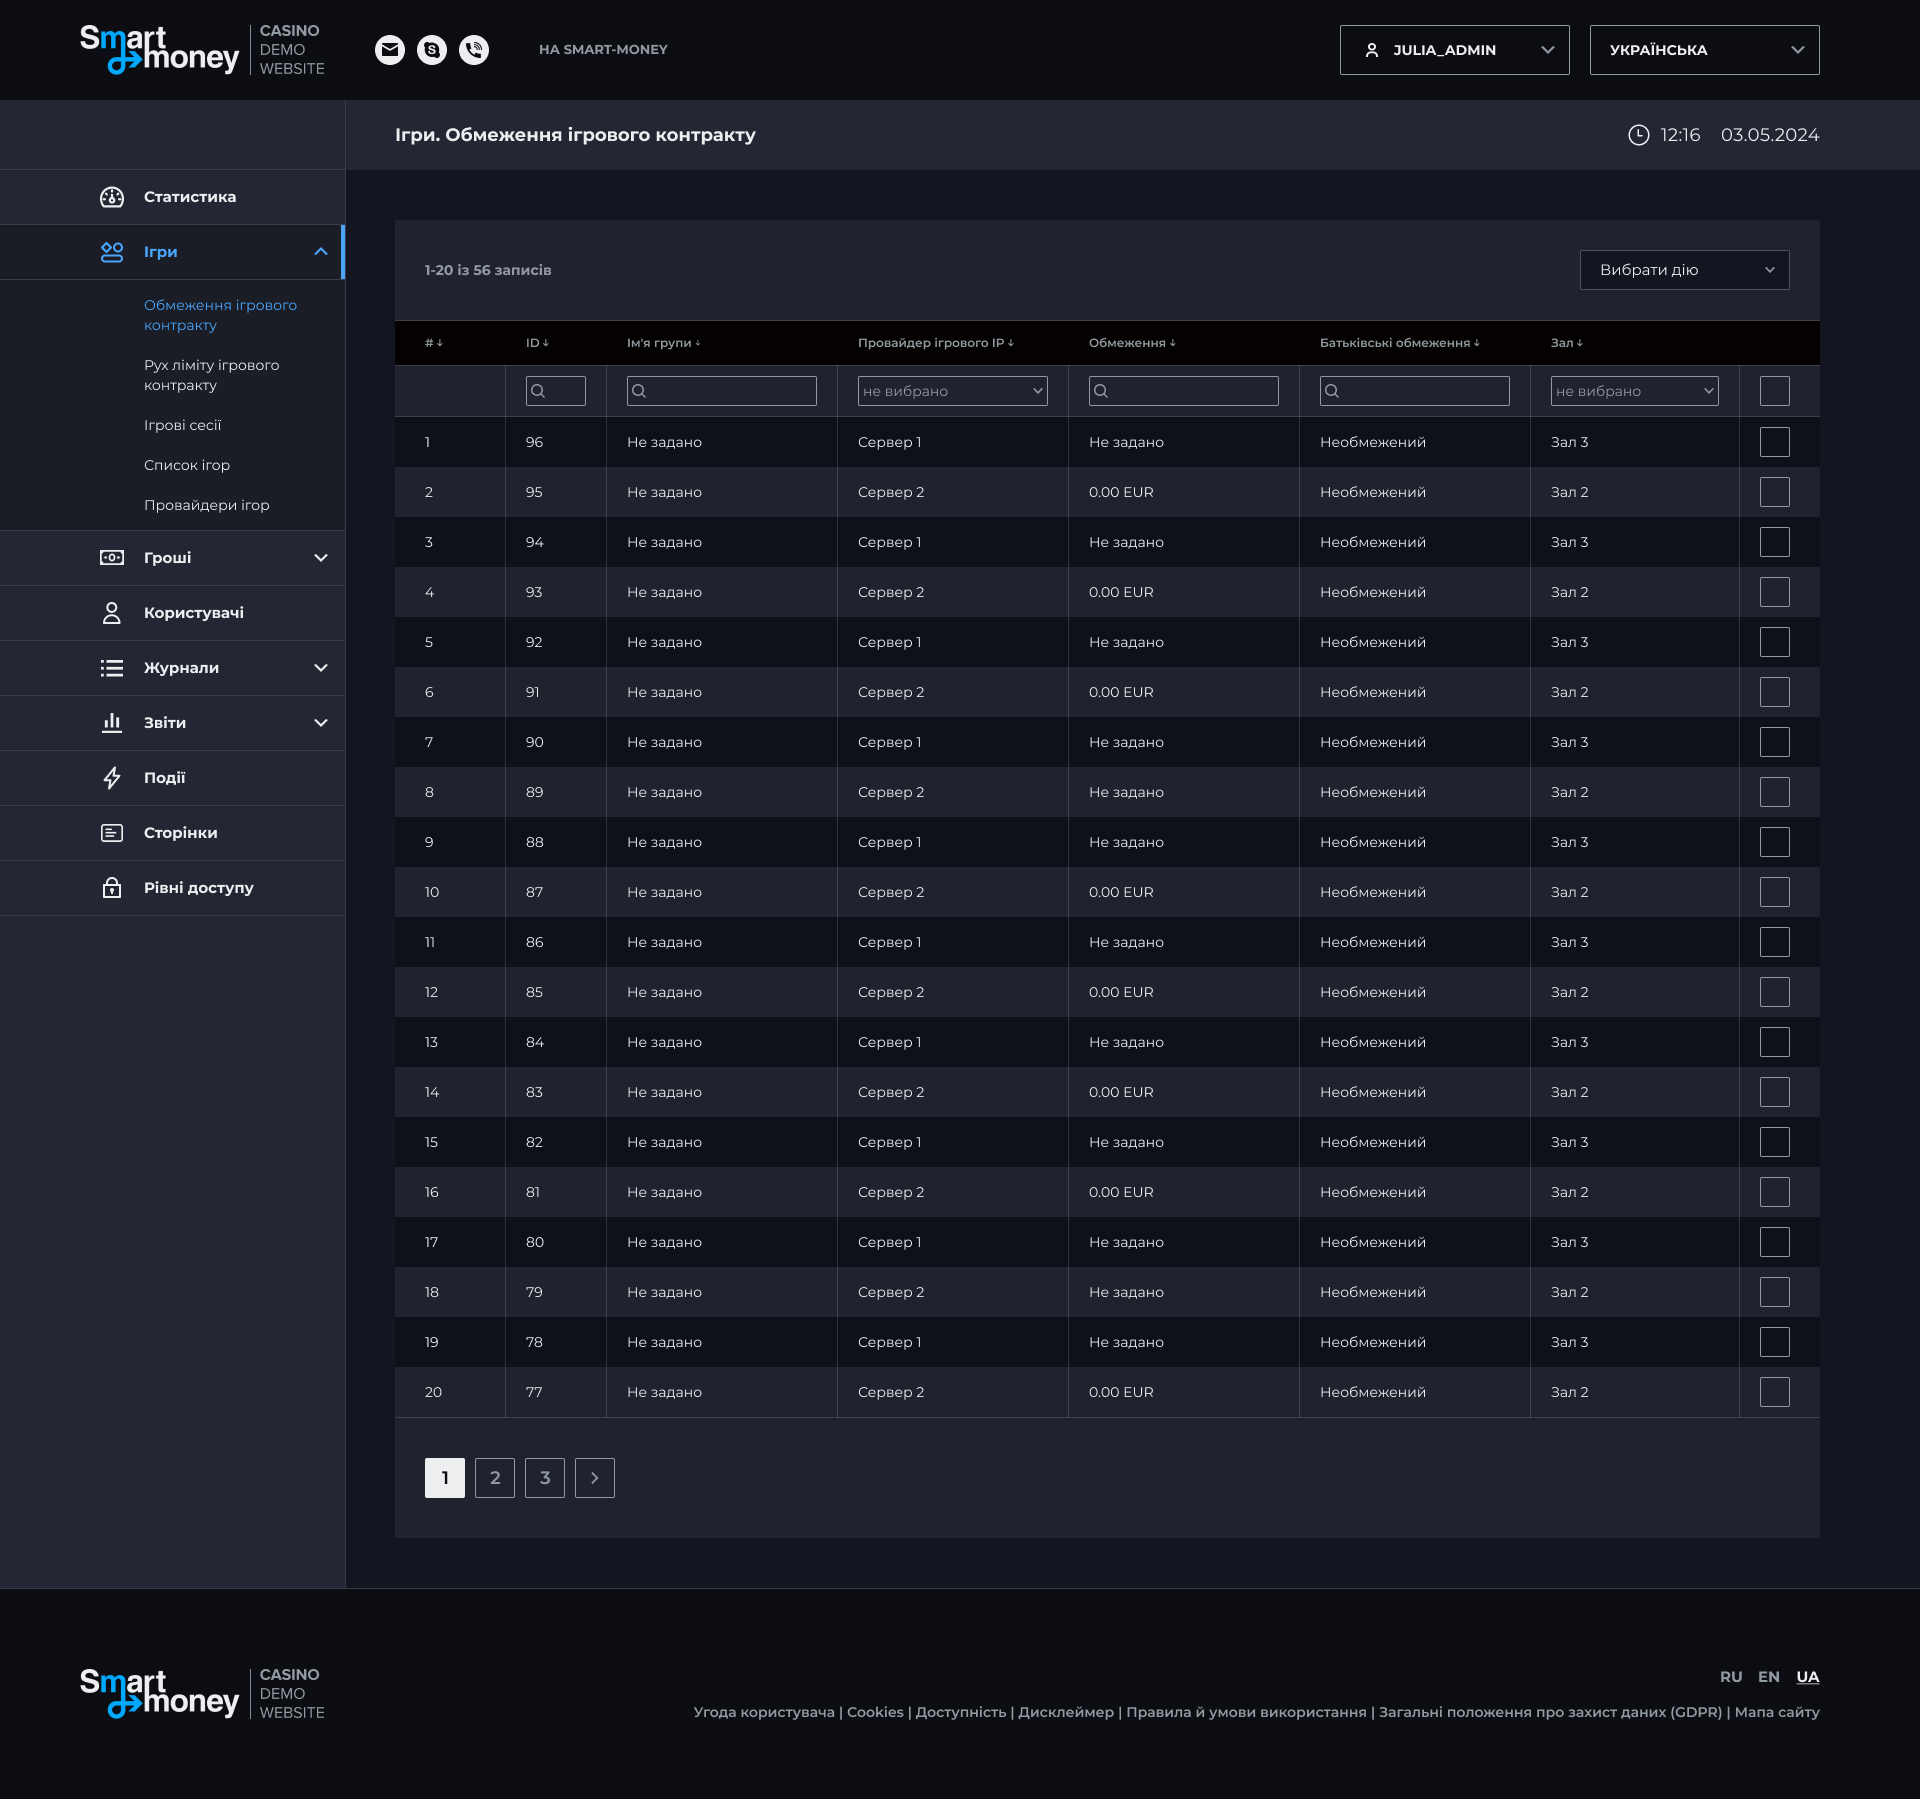Go to page 2 of records
Image resolution: width=1920 pixels, height=1799 pixels.
pos(495,1478)
